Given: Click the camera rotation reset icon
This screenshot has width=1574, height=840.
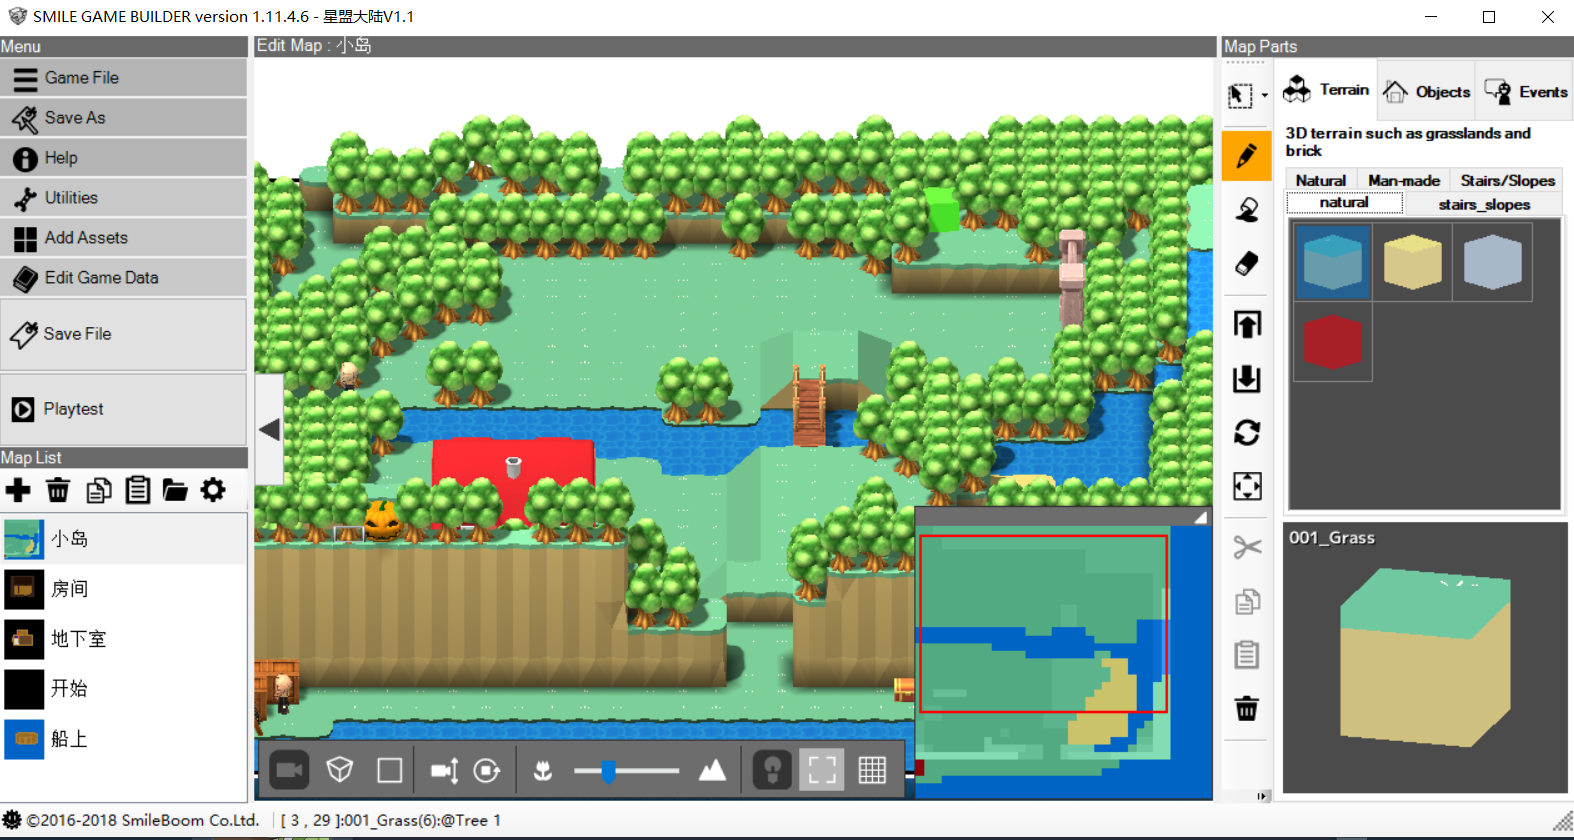Looking at the screenshot, I should (487, 769).
